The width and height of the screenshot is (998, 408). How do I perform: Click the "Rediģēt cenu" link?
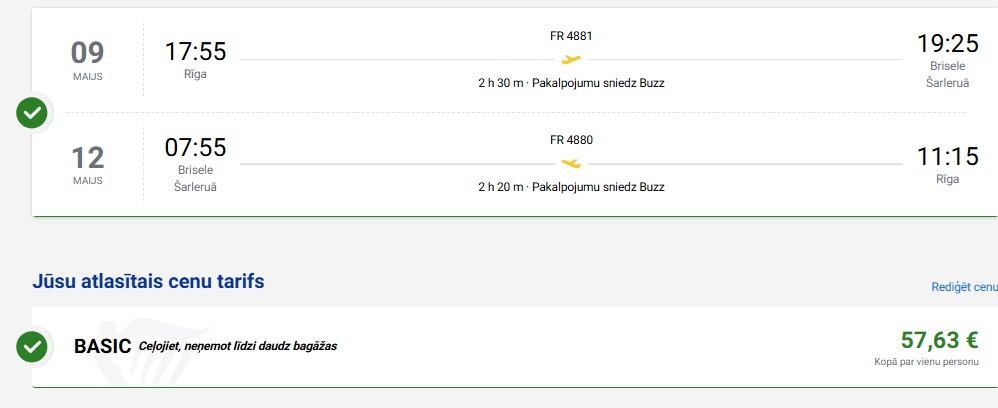[964, 287]
